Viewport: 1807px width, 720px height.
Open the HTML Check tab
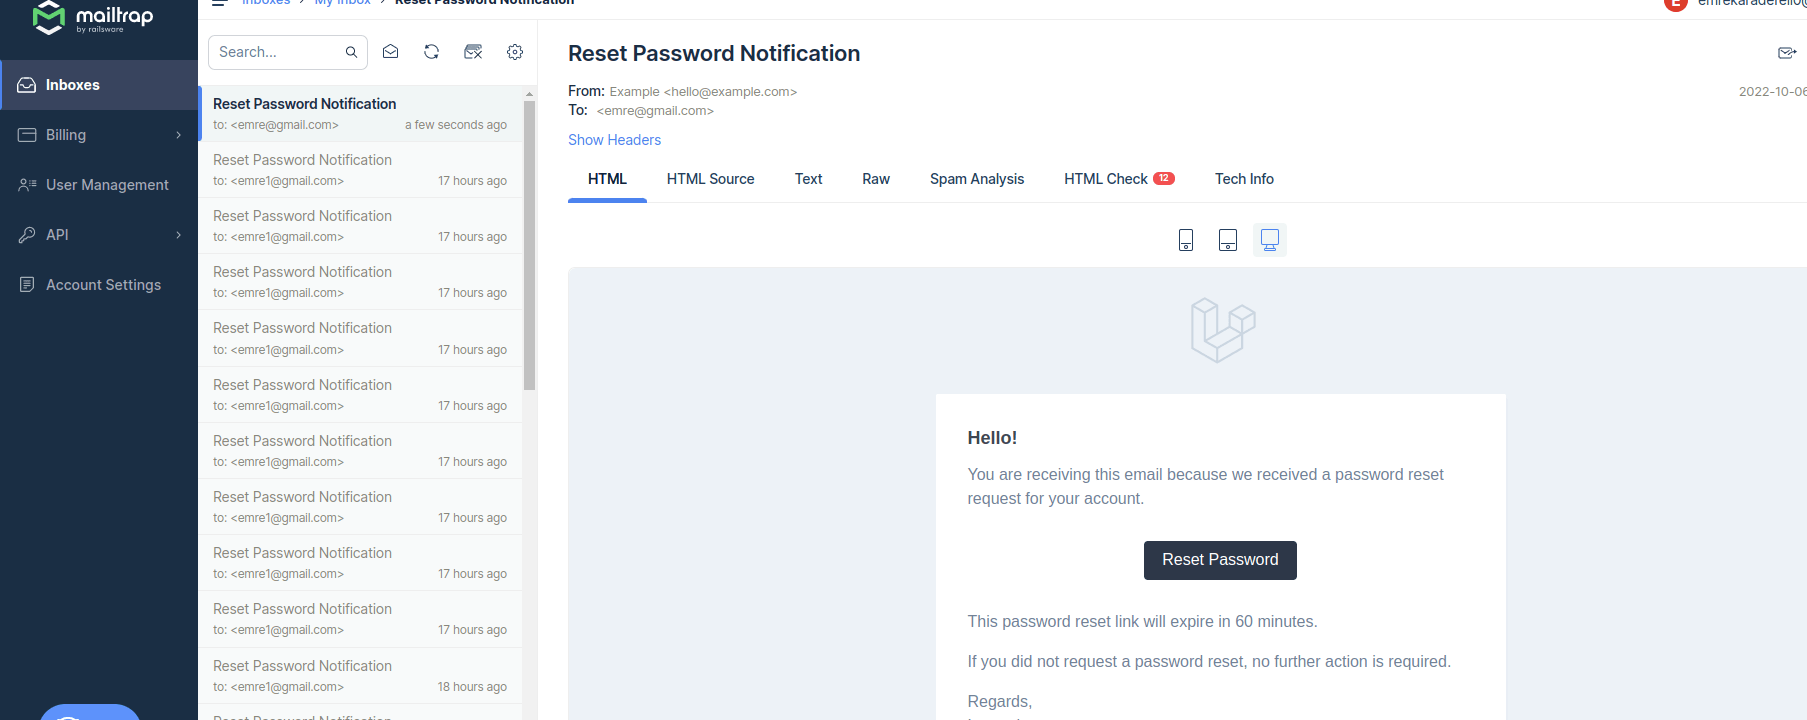coord(1118,179)
